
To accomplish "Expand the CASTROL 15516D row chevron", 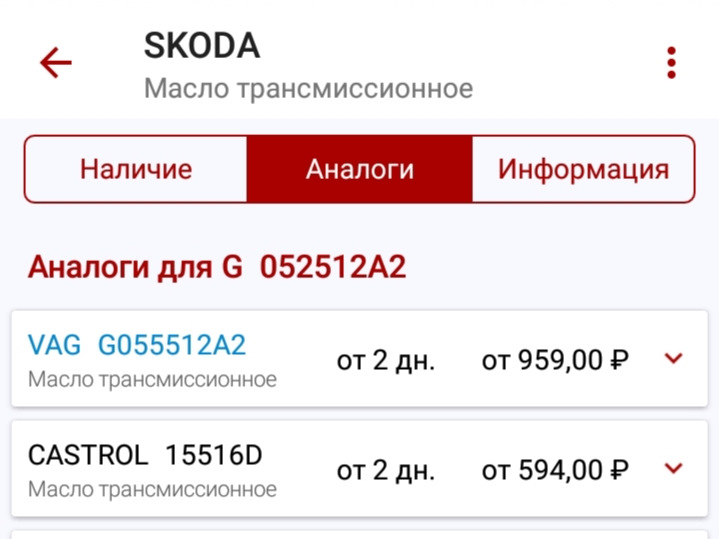I will pyautogui.click(x=674, y=468).
